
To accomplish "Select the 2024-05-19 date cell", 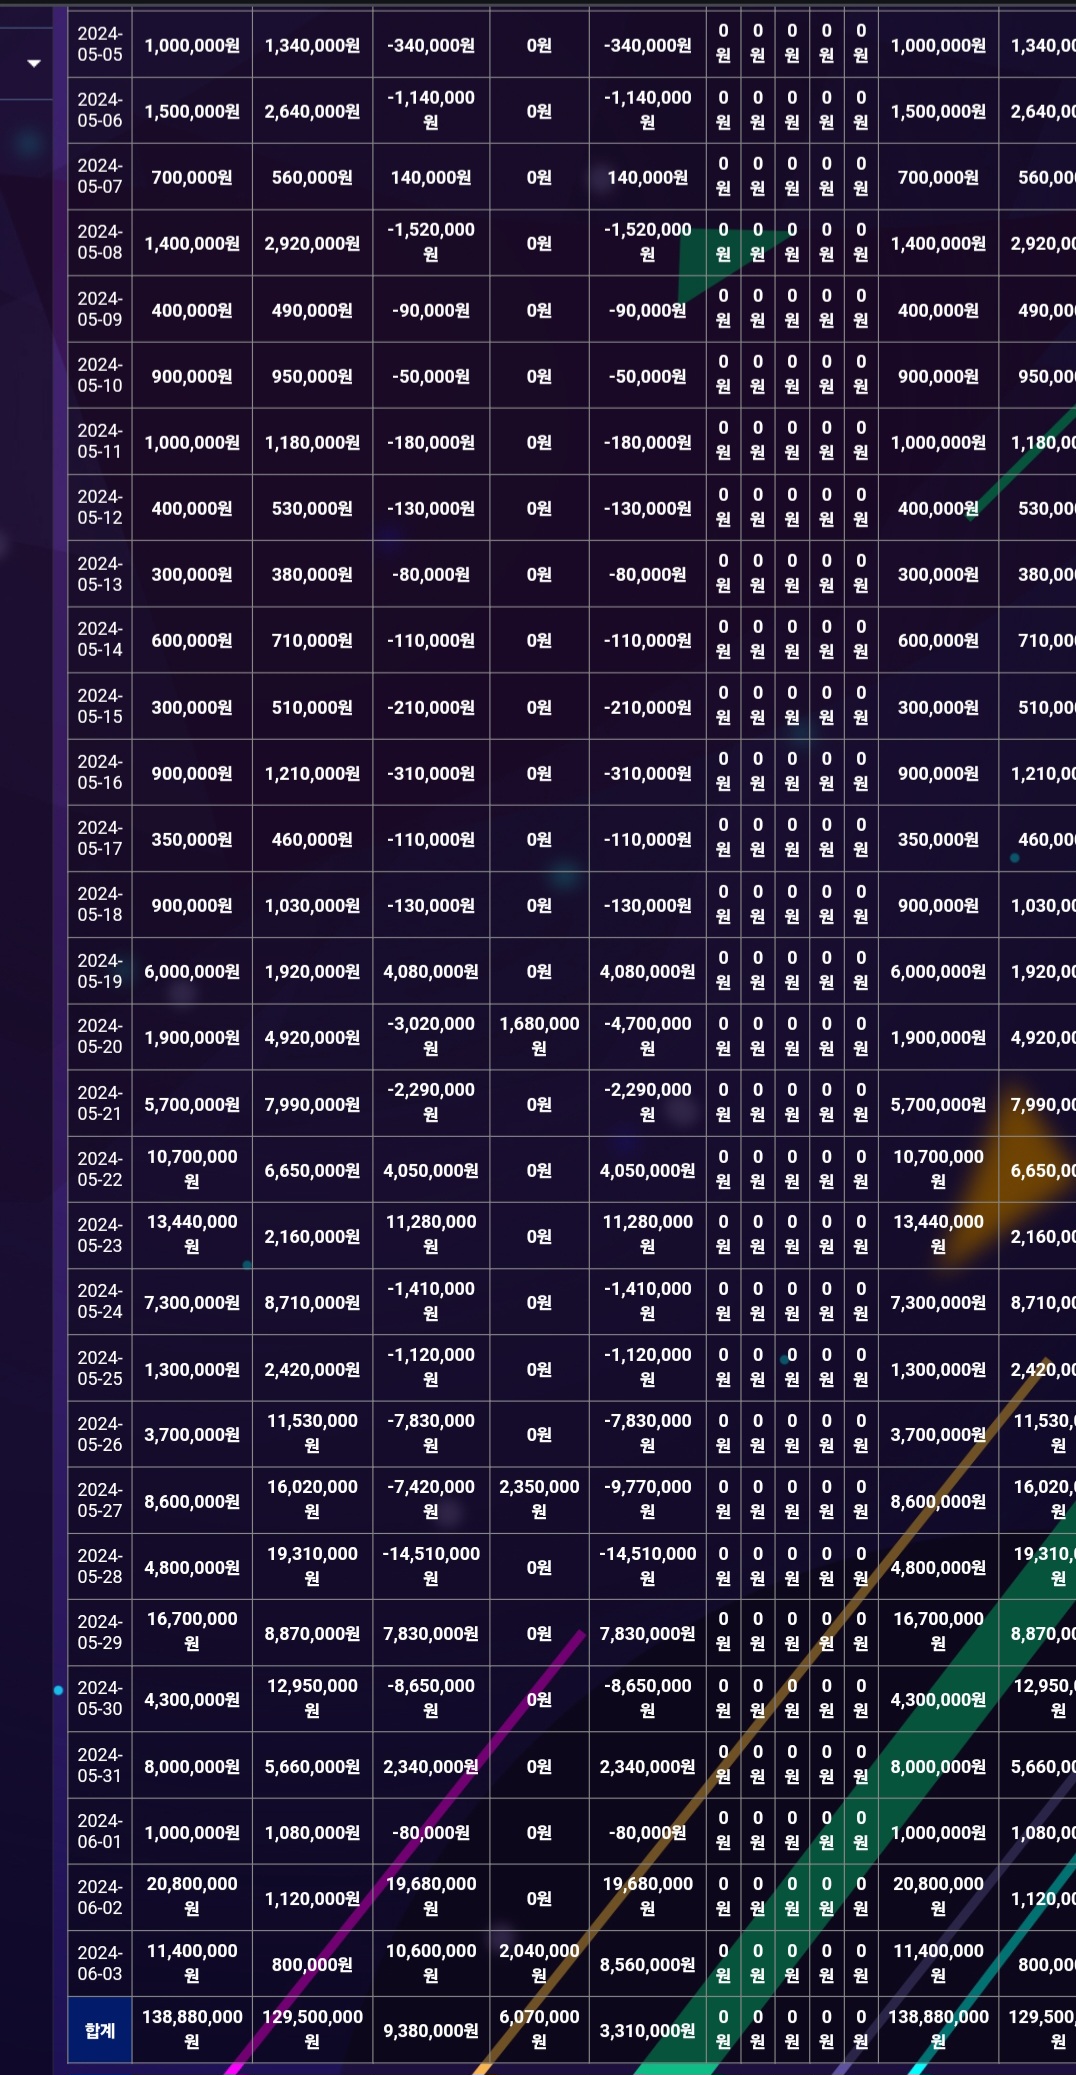I will tap(100, 971).
